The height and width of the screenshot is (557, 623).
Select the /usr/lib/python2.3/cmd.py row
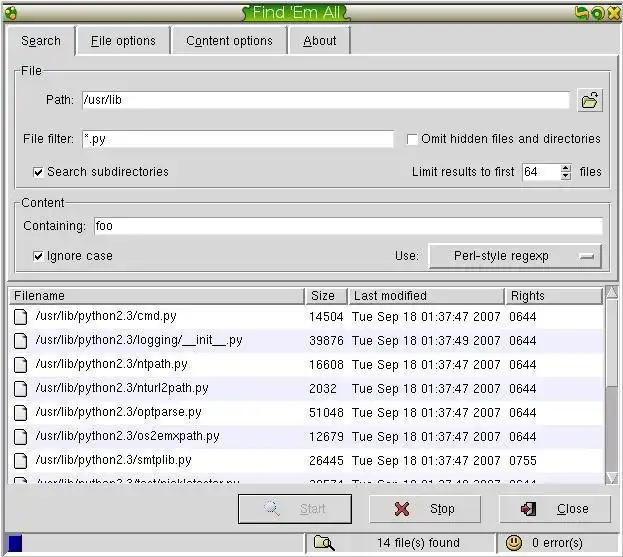306,317
